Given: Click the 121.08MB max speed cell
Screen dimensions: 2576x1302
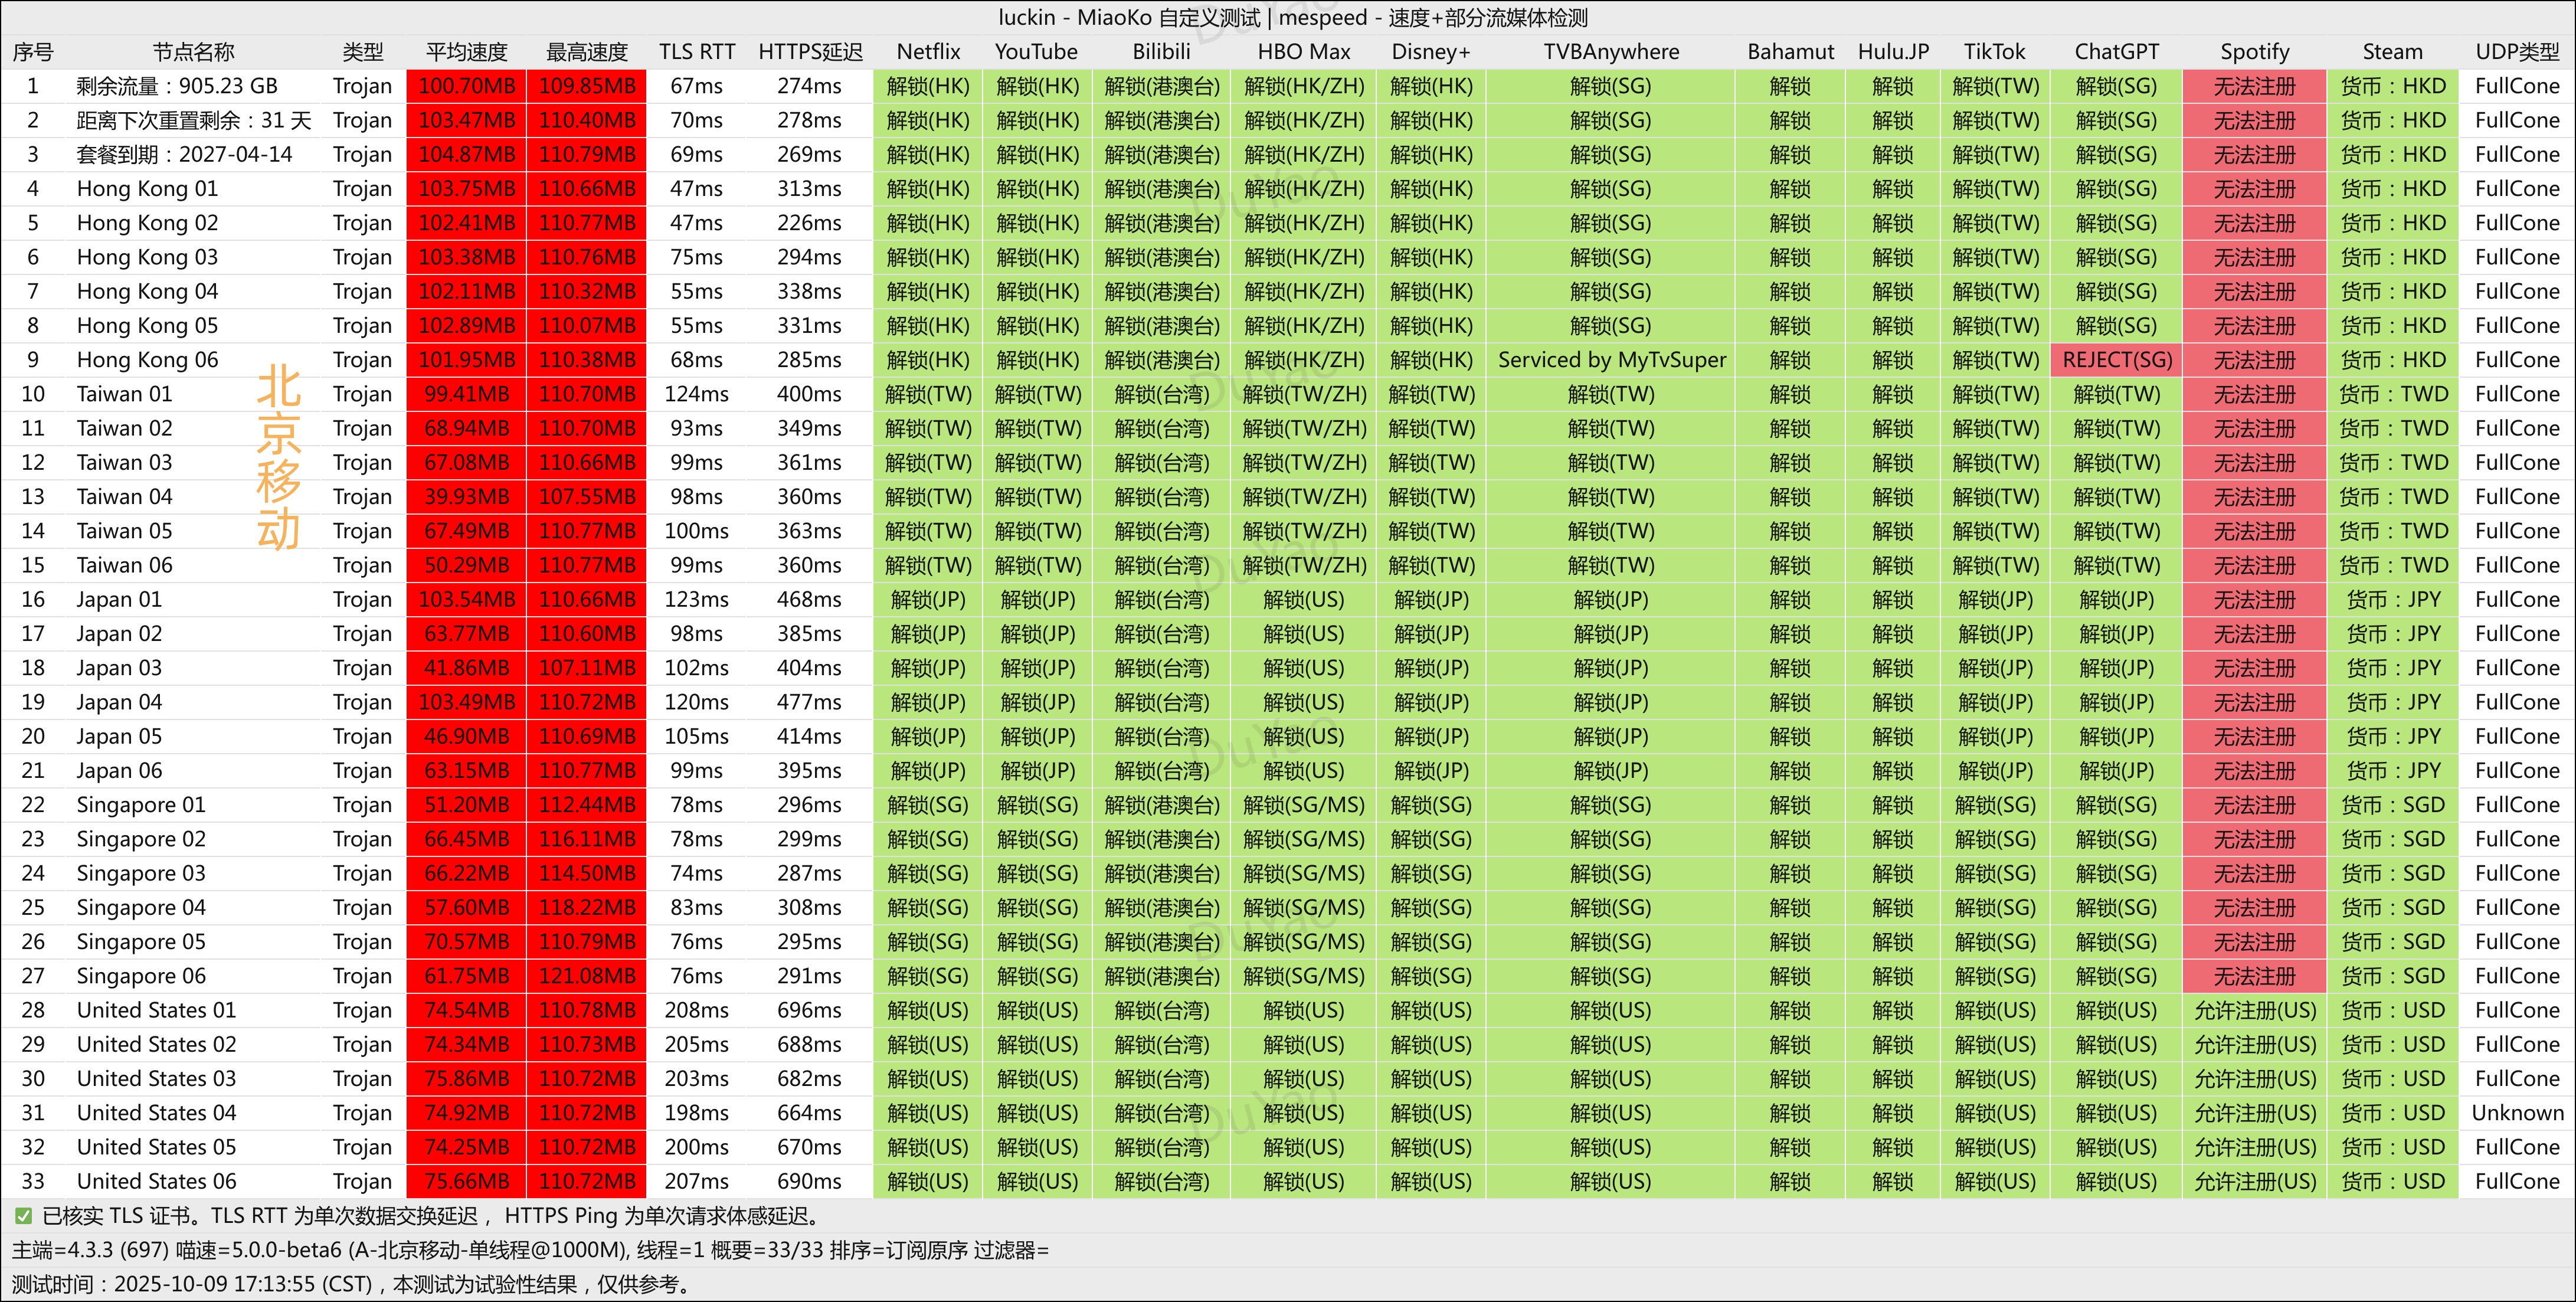Looking at the screenshot, I should tap(587, 976).
